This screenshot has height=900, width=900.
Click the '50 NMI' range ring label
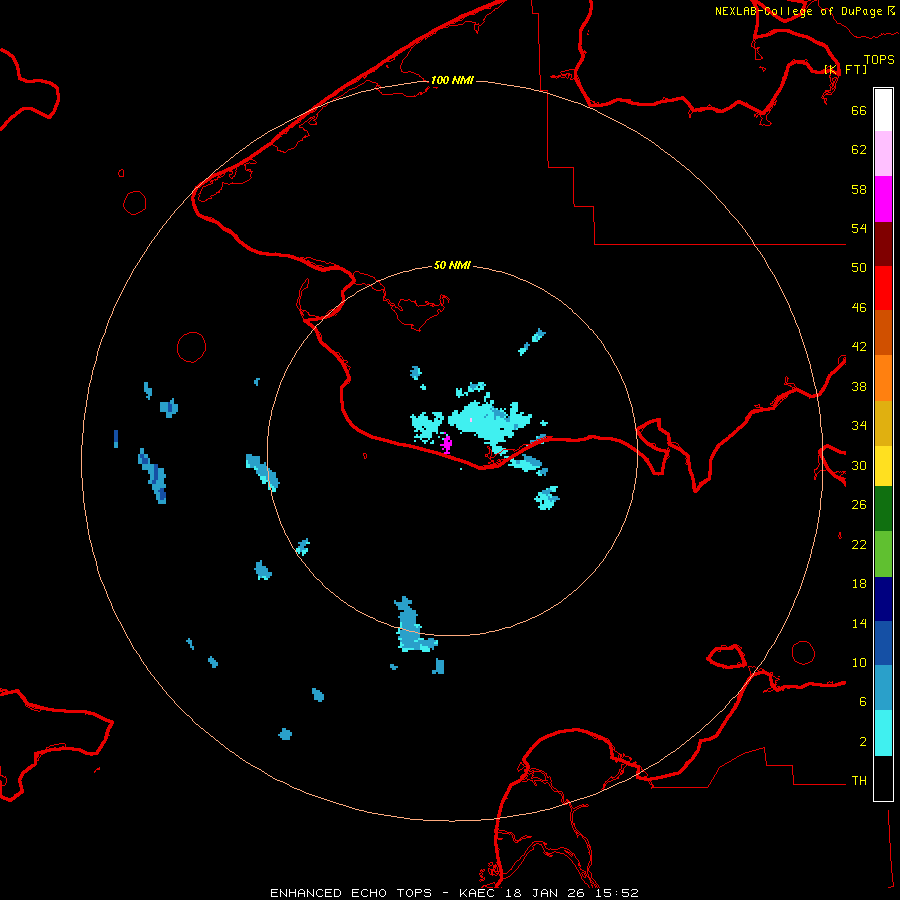point(452,265)
